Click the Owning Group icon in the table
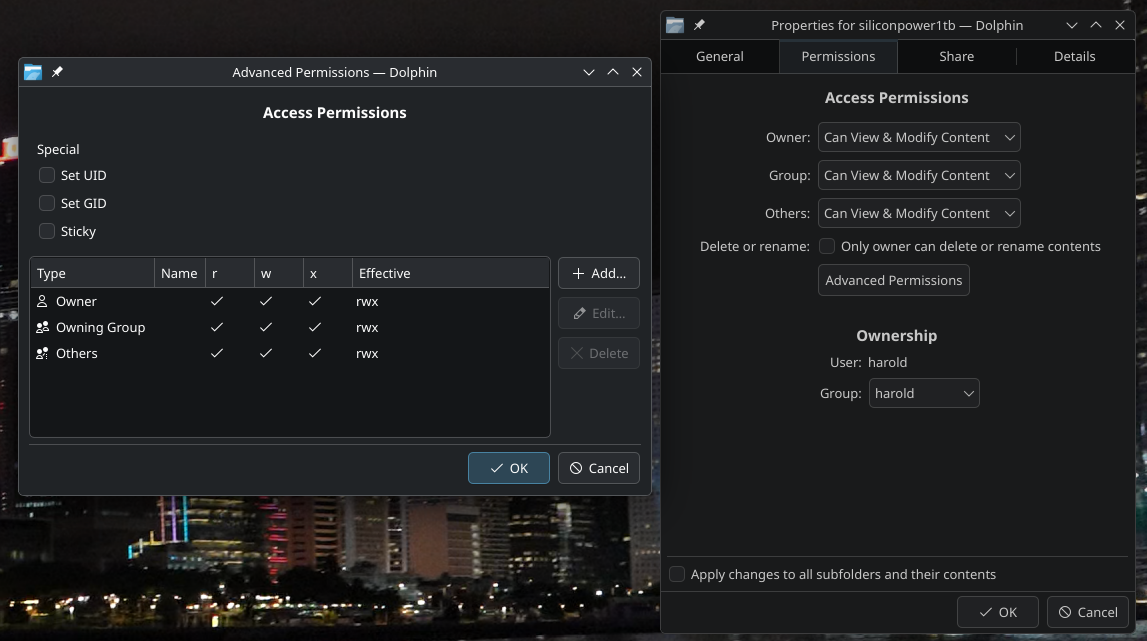The height and width of the screenshot is (641, 1147). coord(42,327)
